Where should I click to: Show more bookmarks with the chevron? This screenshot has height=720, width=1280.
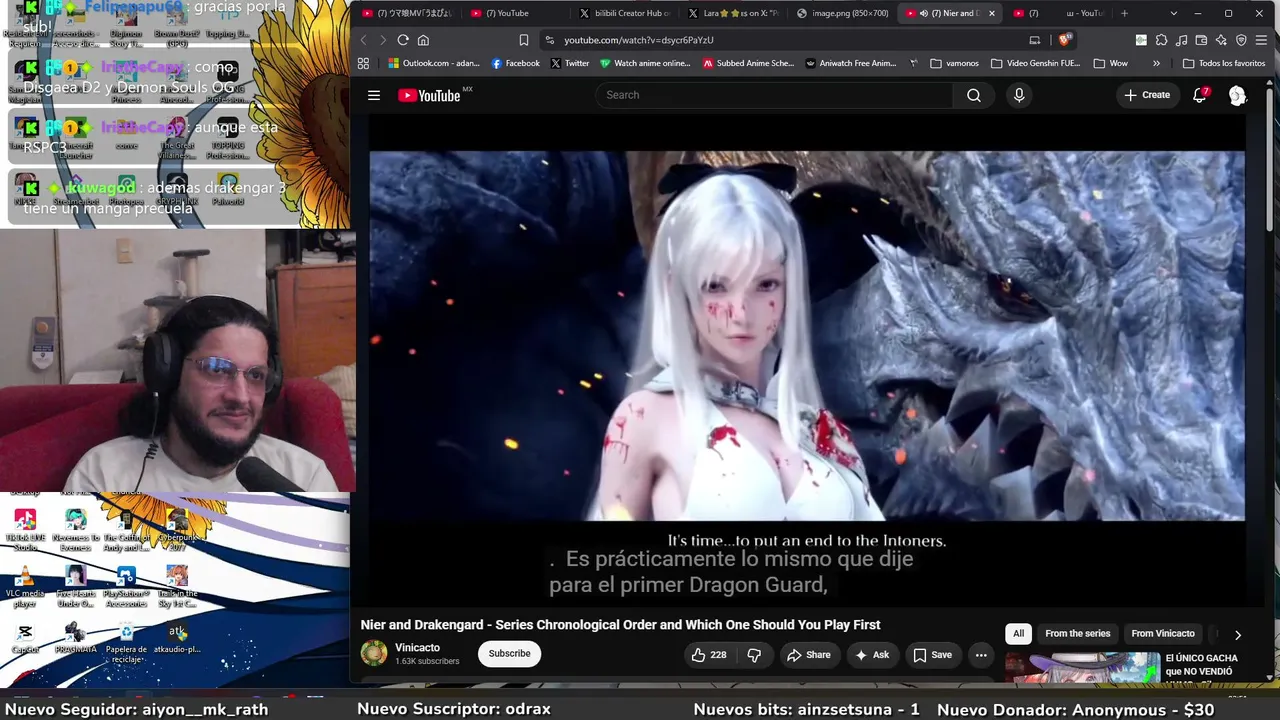1156,63
